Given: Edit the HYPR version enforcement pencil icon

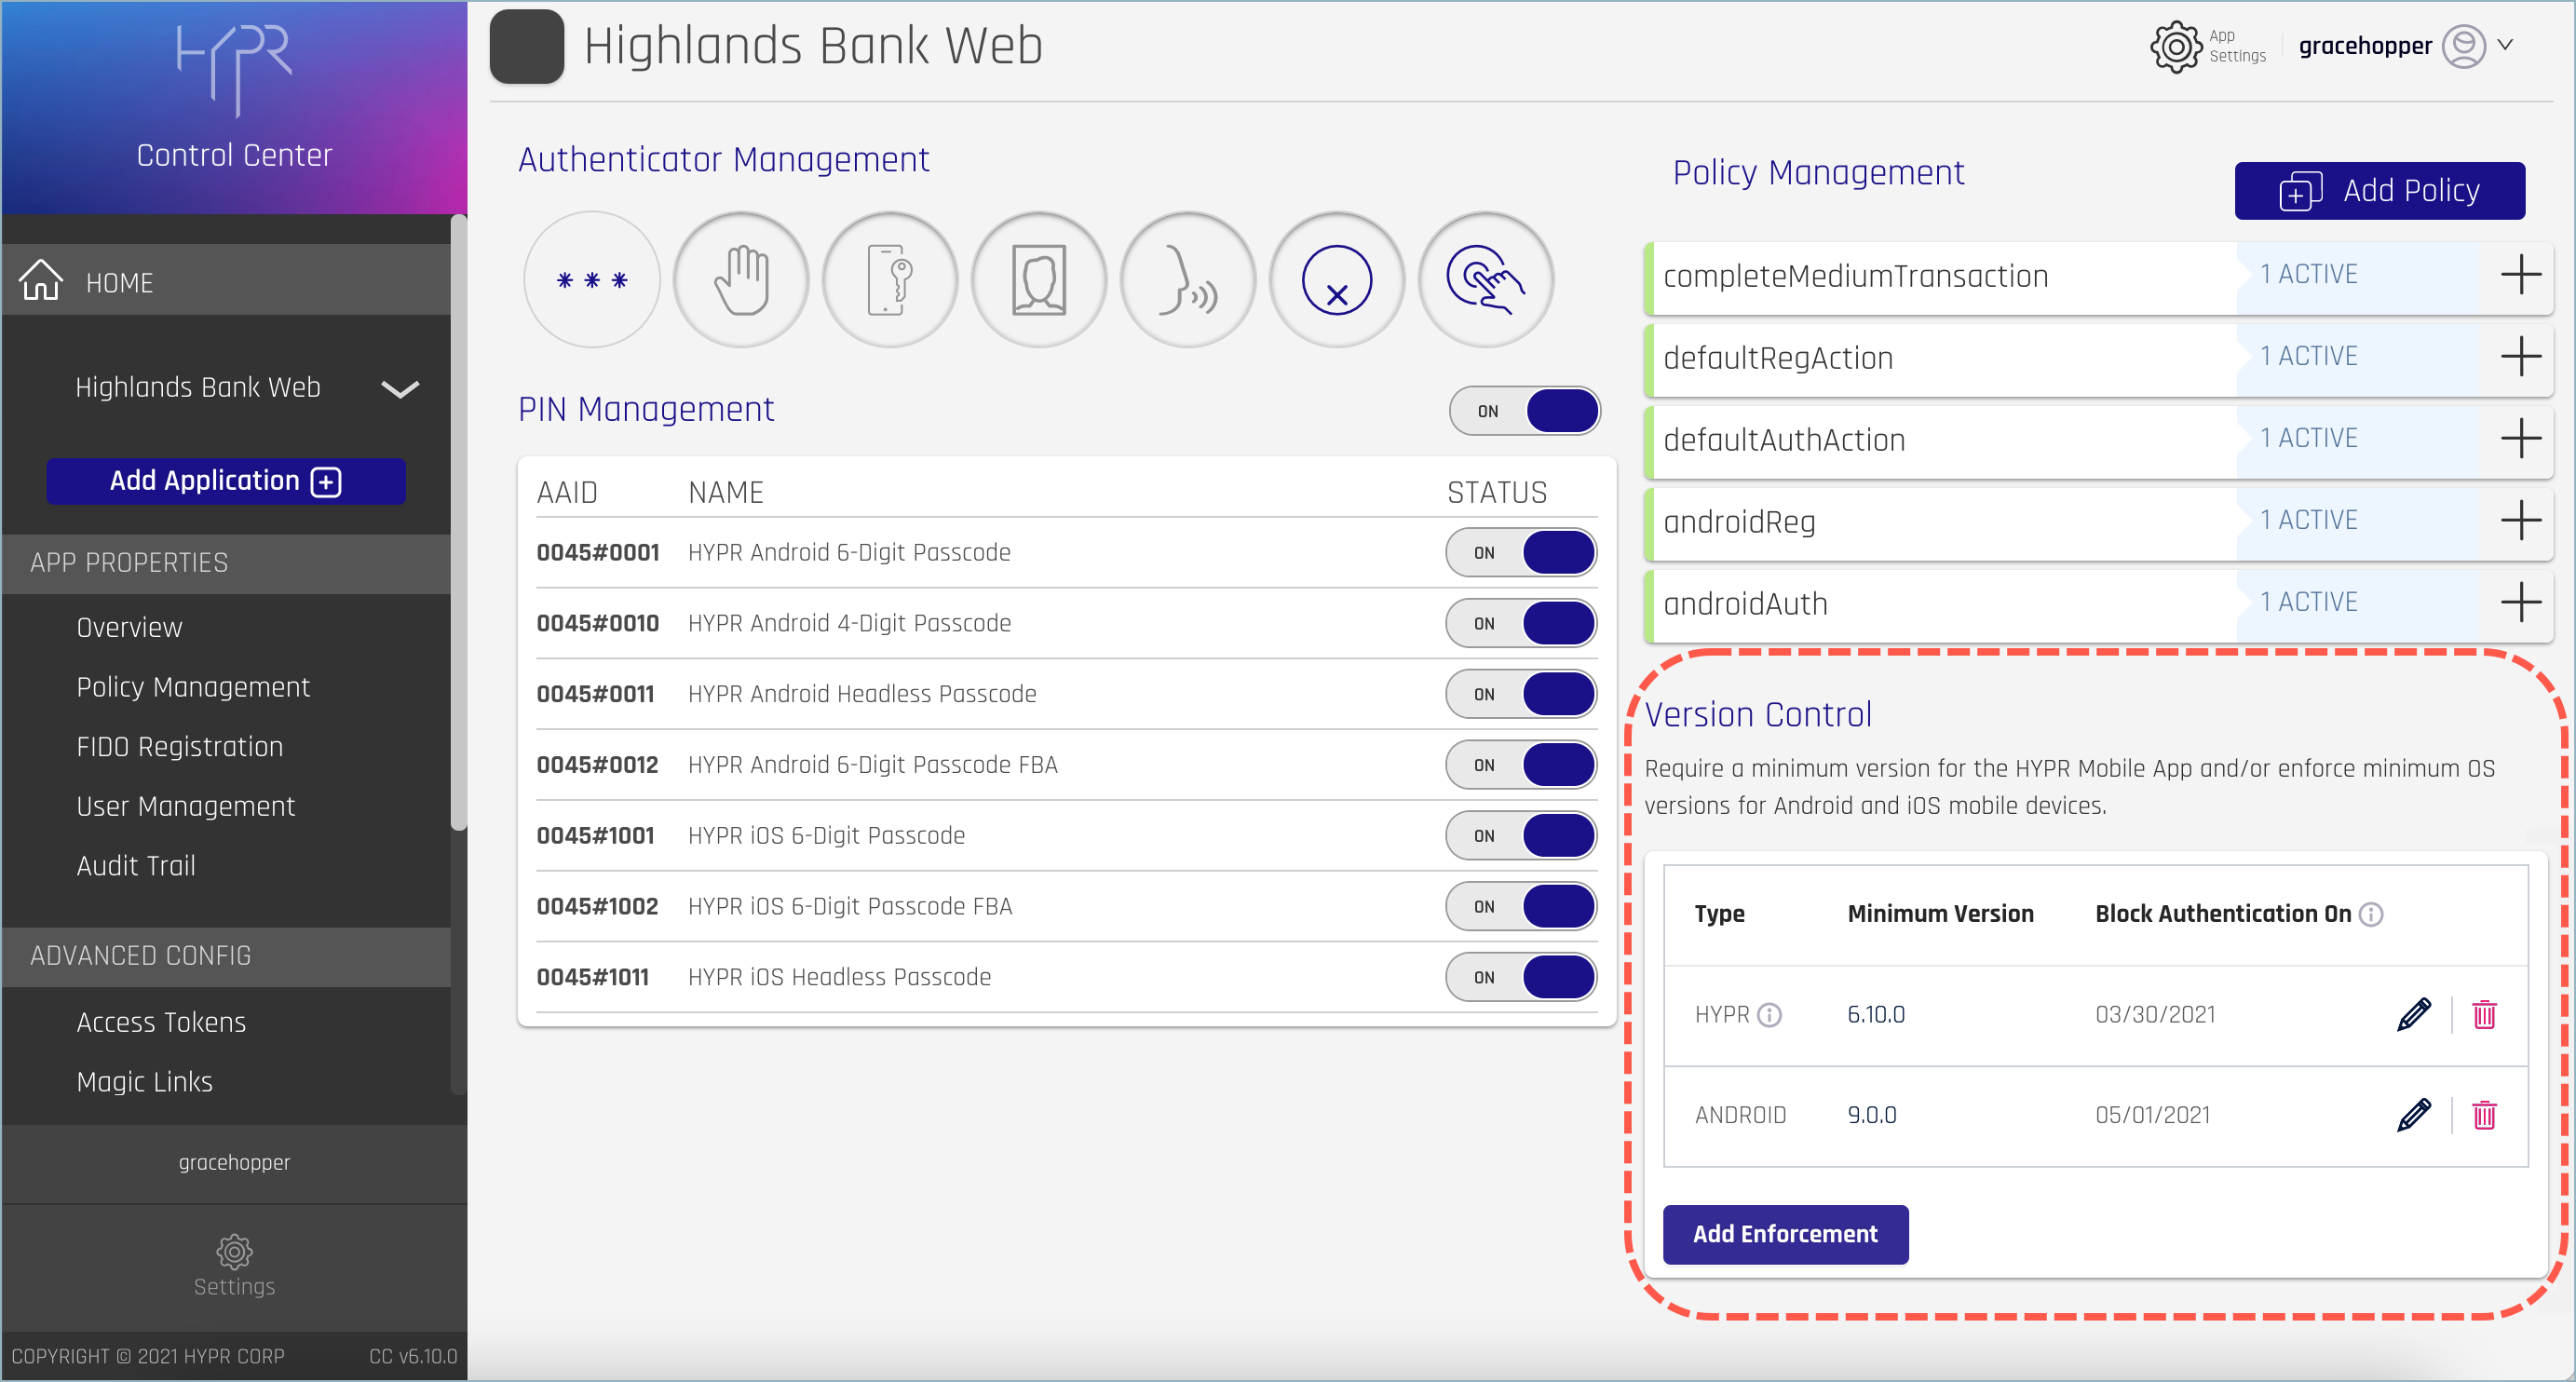Looking at the screenshot, I should [2413, 1014].
